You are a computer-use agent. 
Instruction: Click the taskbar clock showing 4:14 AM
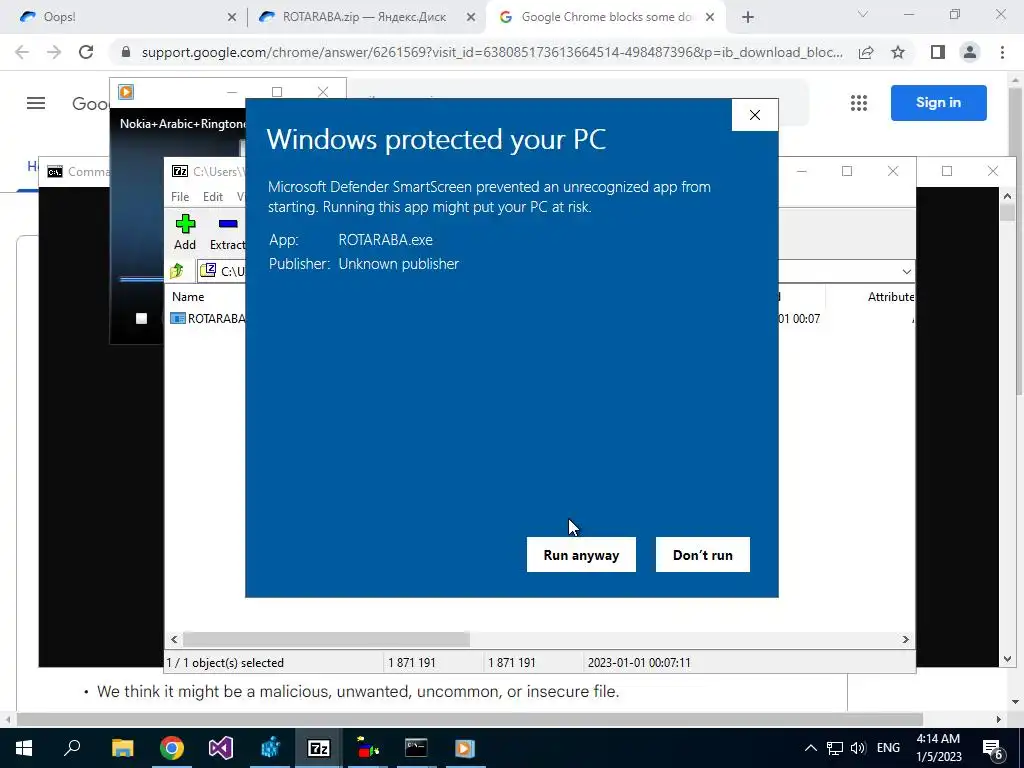pyautogui.click(x=938, y=748)
